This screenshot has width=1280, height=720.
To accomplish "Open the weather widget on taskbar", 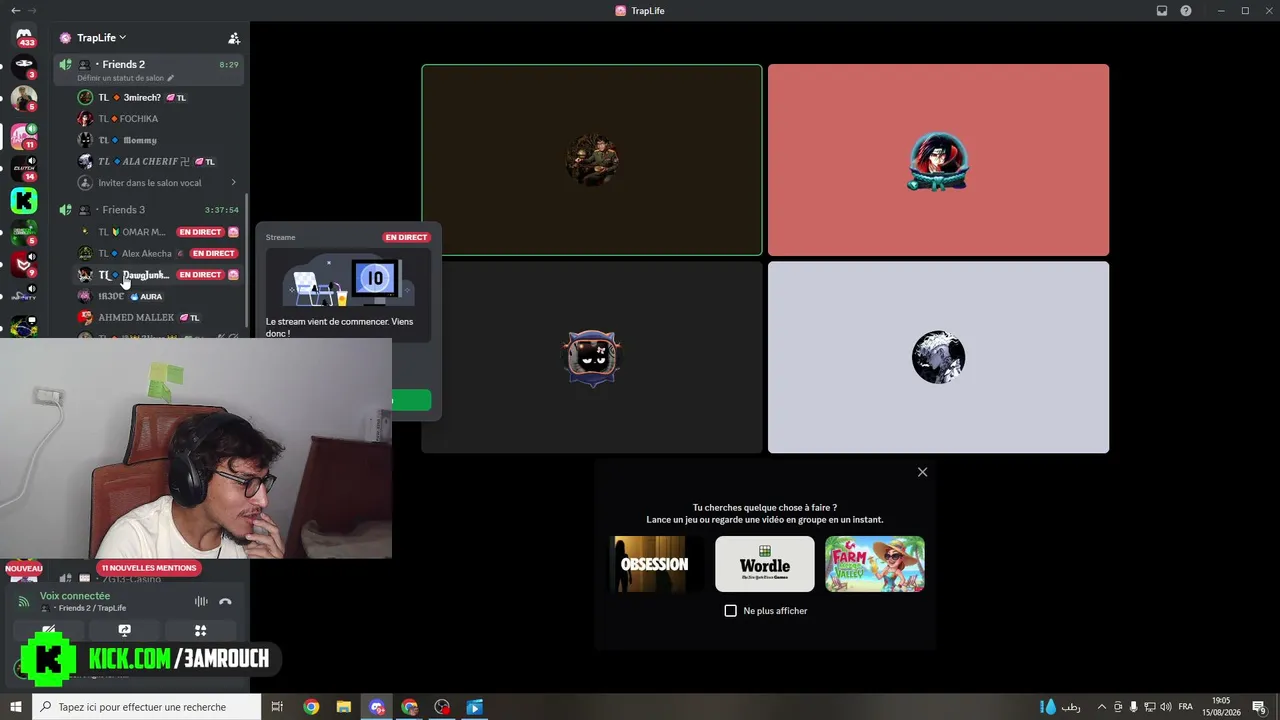I will pos(1060,707).
